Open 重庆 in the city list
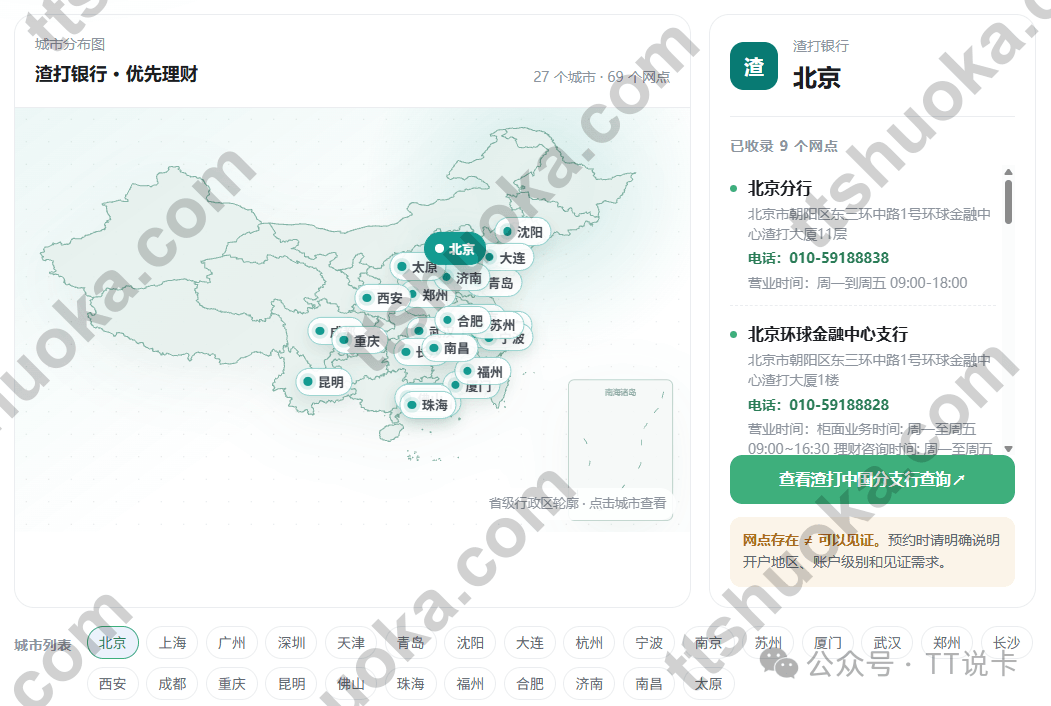Viewport: 1051px width, 706px height. pos(232,684)
